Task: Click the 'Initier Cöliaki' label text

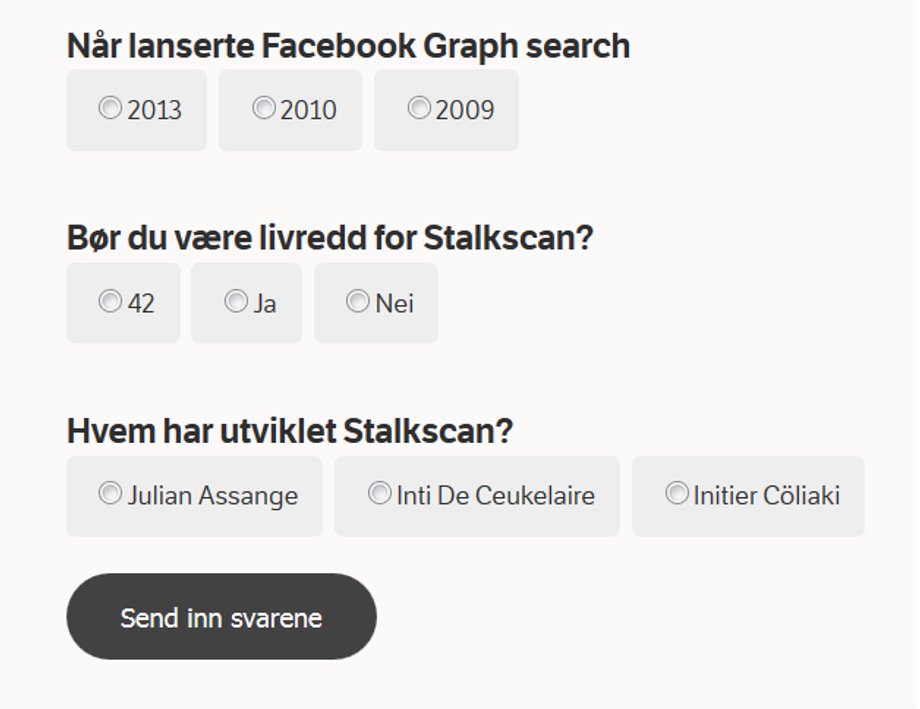Action: pos(766,496)
